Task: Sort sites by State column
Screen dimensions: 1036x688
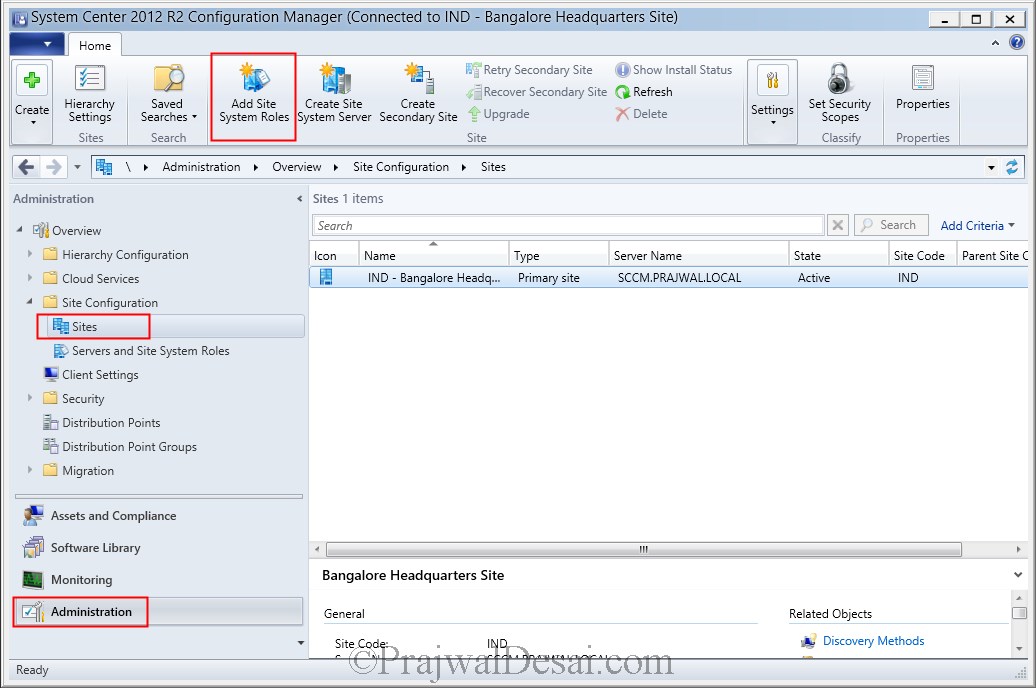Action: pyautogui.click(x=839, y=255)
